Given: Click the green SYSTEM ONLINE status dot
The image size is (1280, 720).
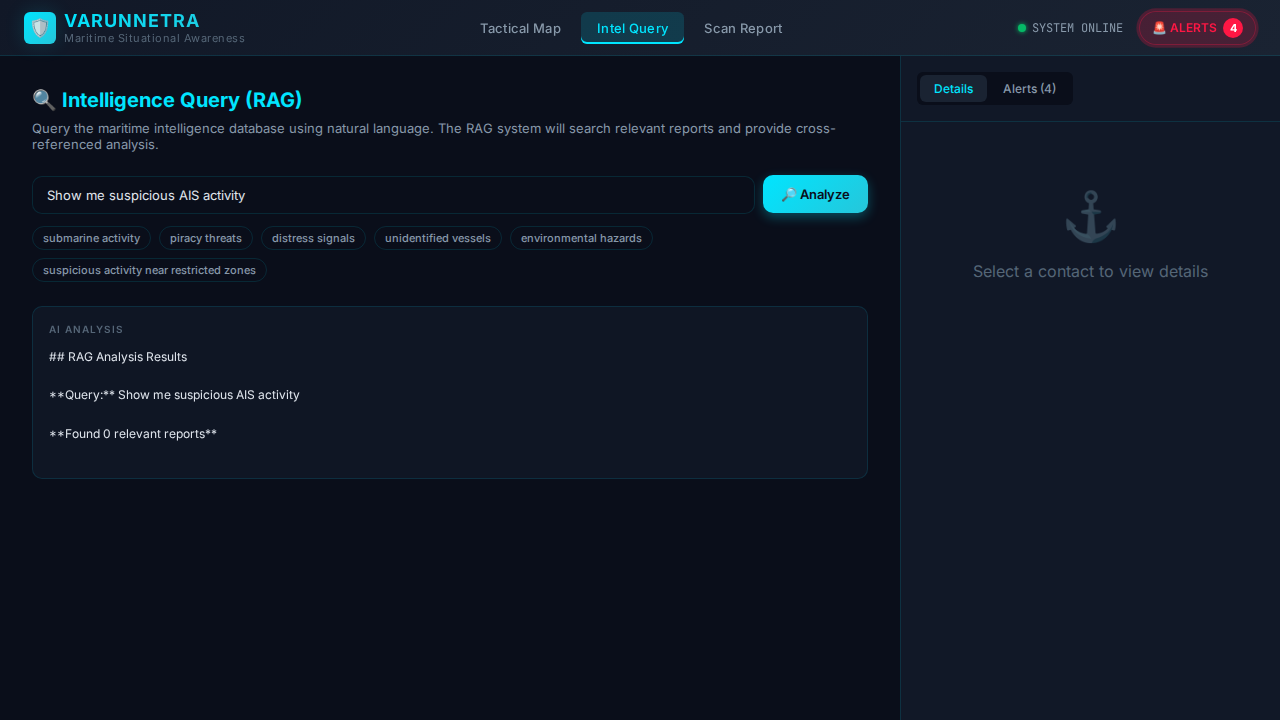Looking at the screenshot, I should tap(1021, 28).
